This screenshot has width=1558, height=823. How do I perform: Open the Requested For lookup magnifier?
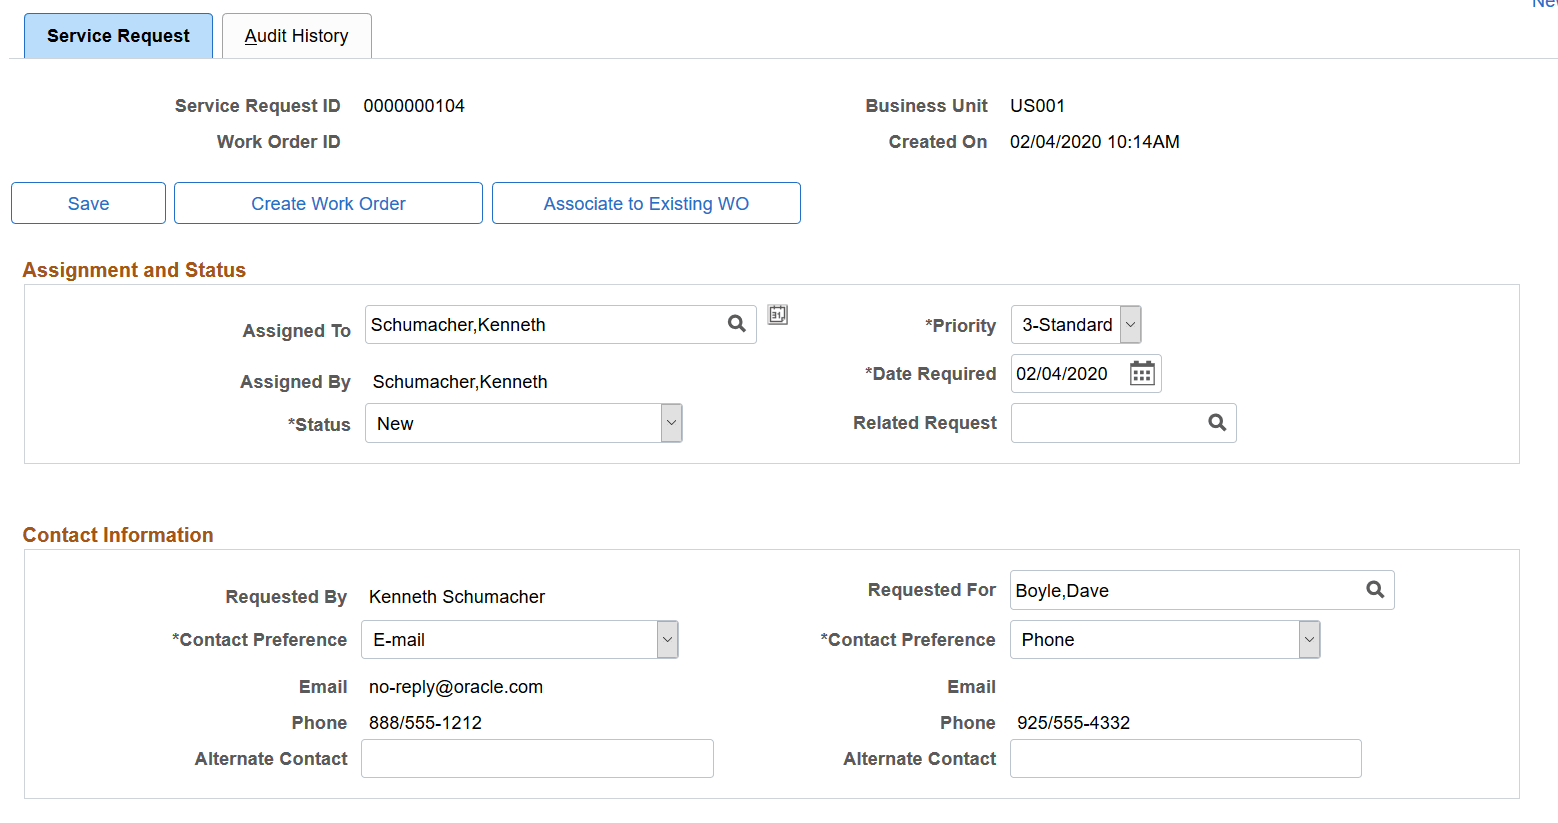[x=1375, y=590]
